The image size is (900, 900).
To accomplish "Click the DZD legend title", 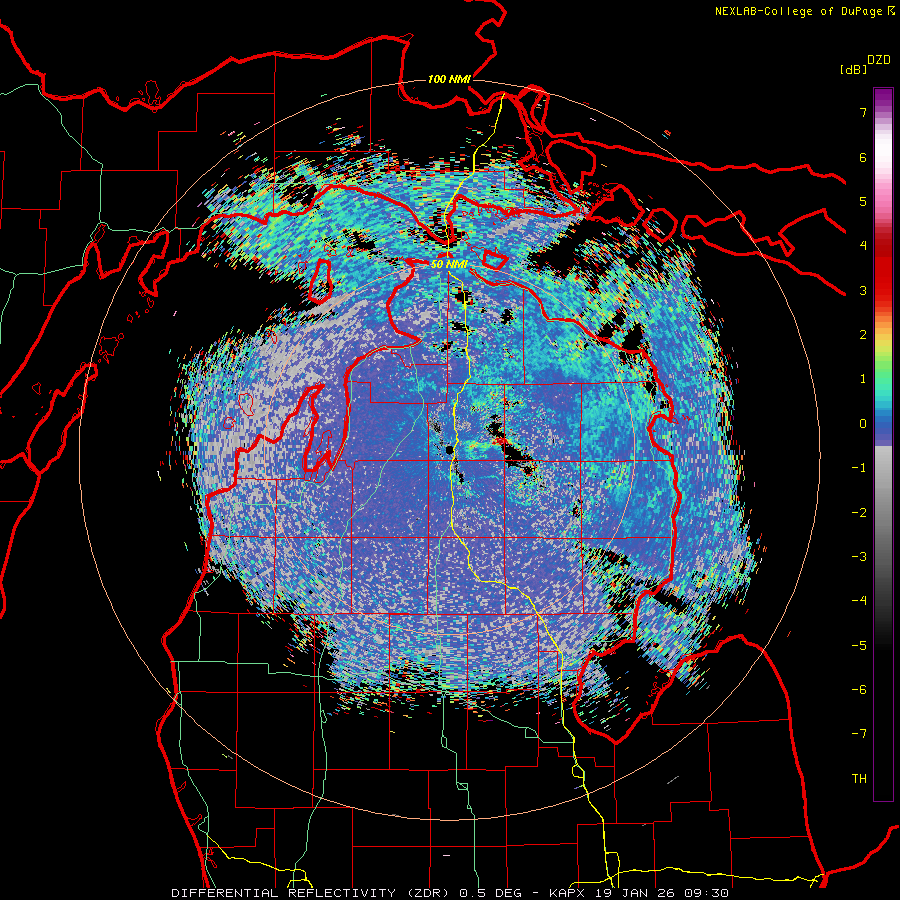I will [879, 60].
